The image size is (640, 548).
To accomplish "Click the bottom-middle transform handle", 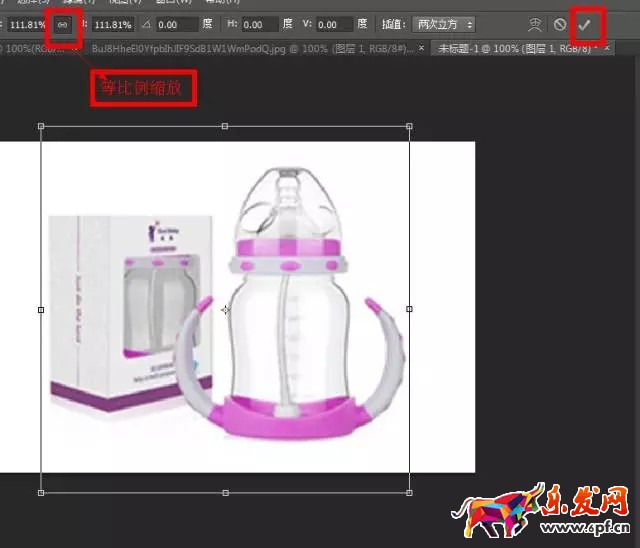I will point(225,493).
